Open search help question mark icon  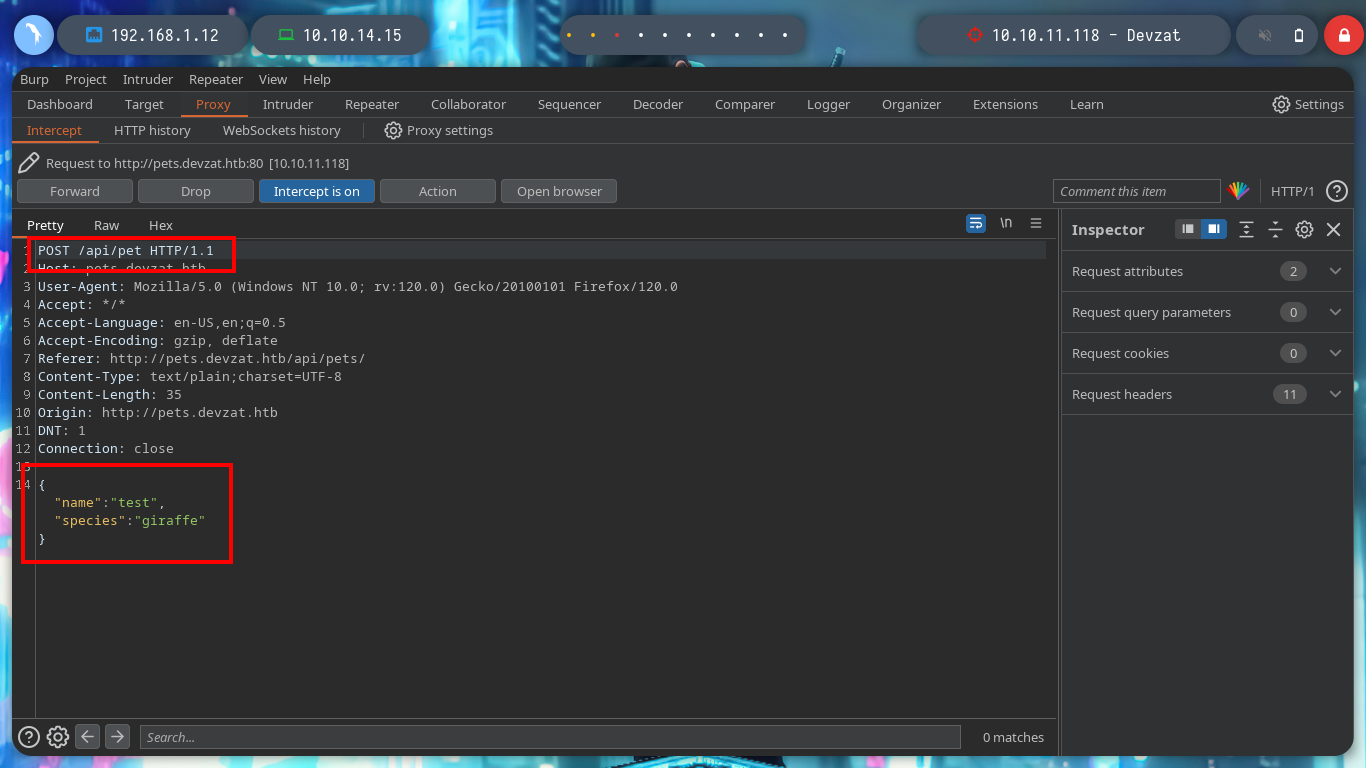29,737
